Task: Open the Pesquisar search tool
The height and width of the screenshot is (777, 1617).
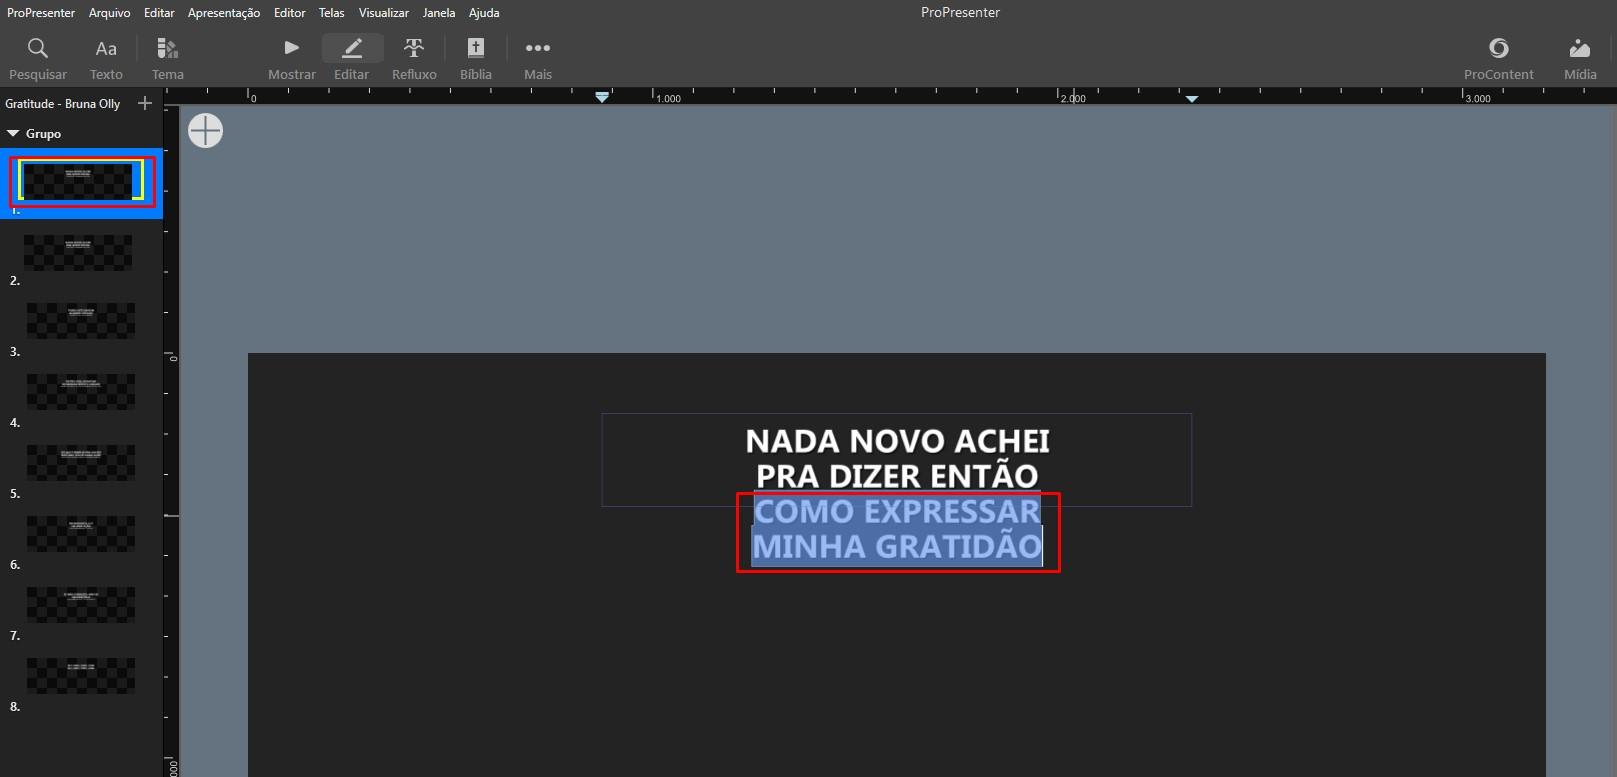Action: click(x=38, y=59)
